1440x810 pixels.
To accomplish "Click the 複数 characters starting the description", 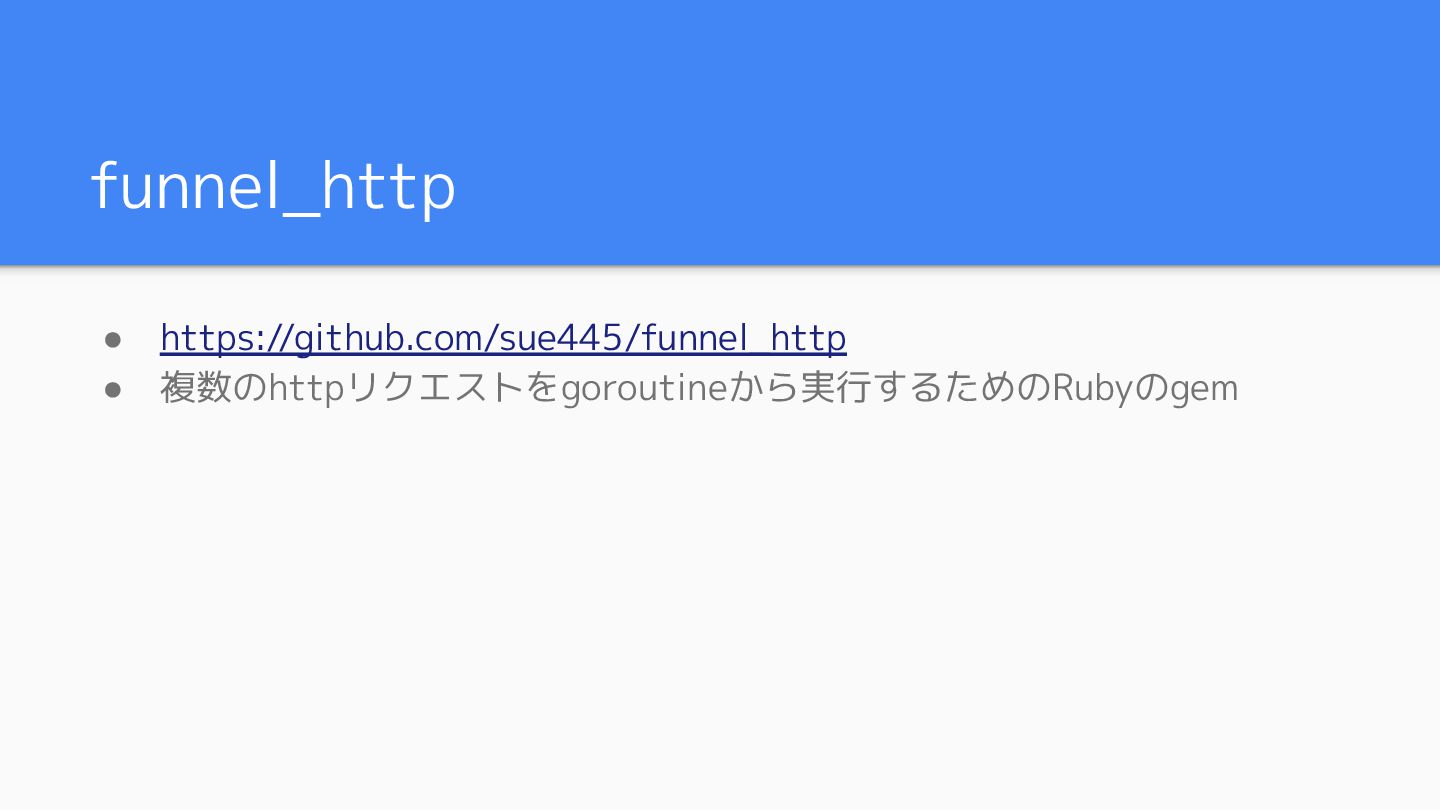I will click(196, 388).
